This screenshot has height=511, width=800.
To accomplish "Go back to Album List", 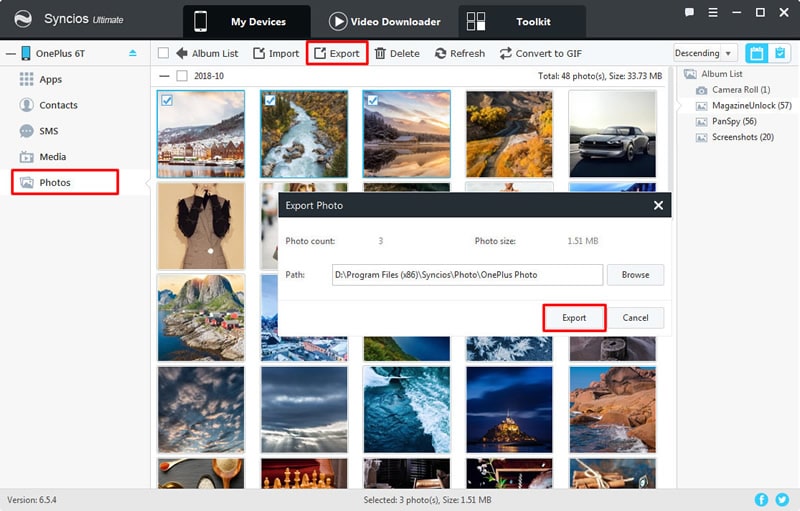I will click(207, 53).
